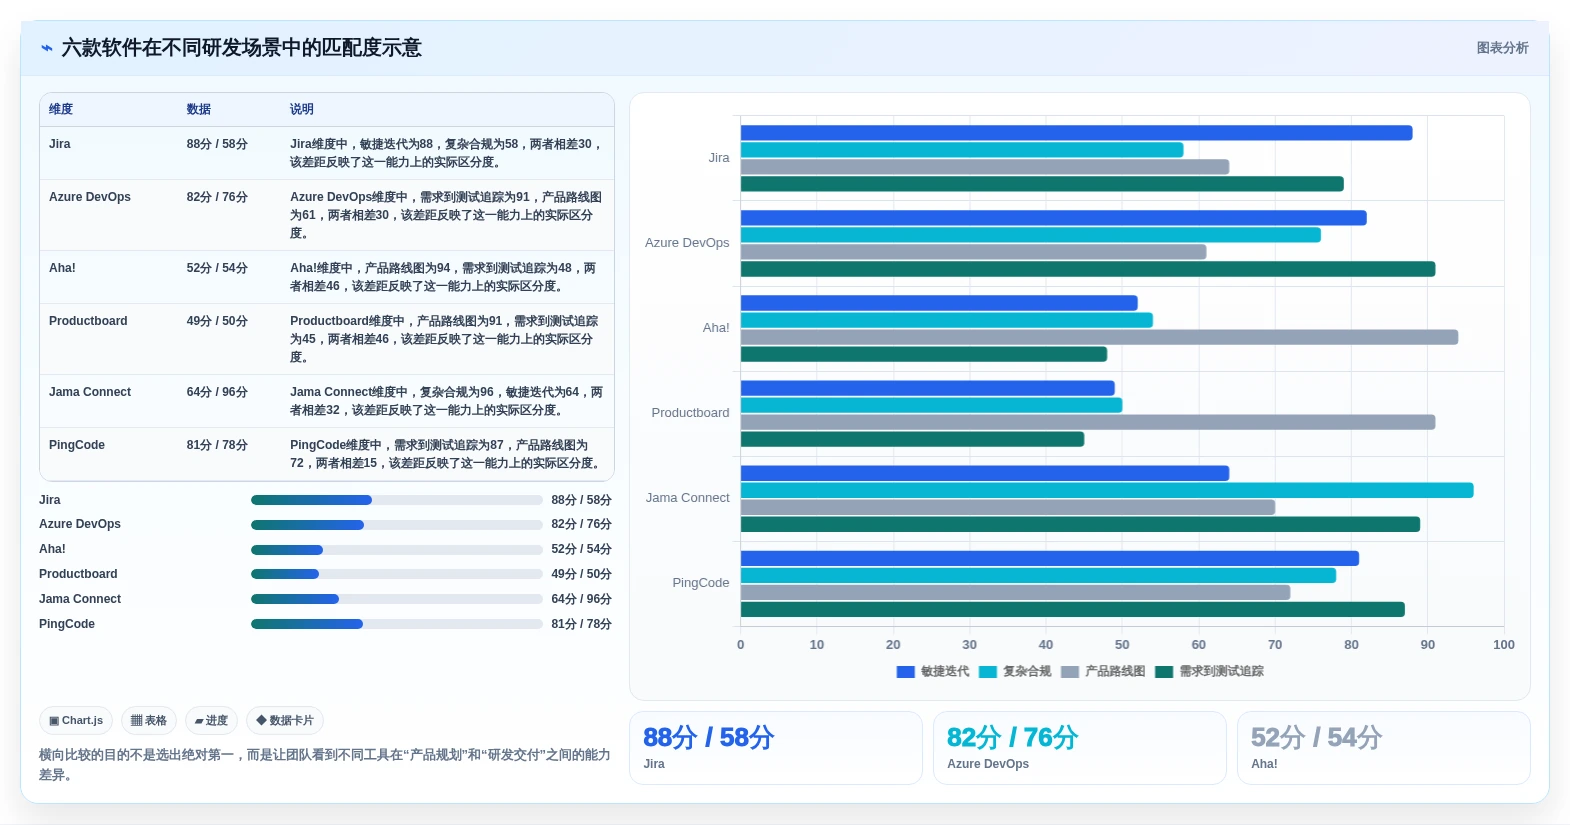Click the PingCode y-axis label
This screenshot has width=1570, height=825.
click(x=701, y=583)
